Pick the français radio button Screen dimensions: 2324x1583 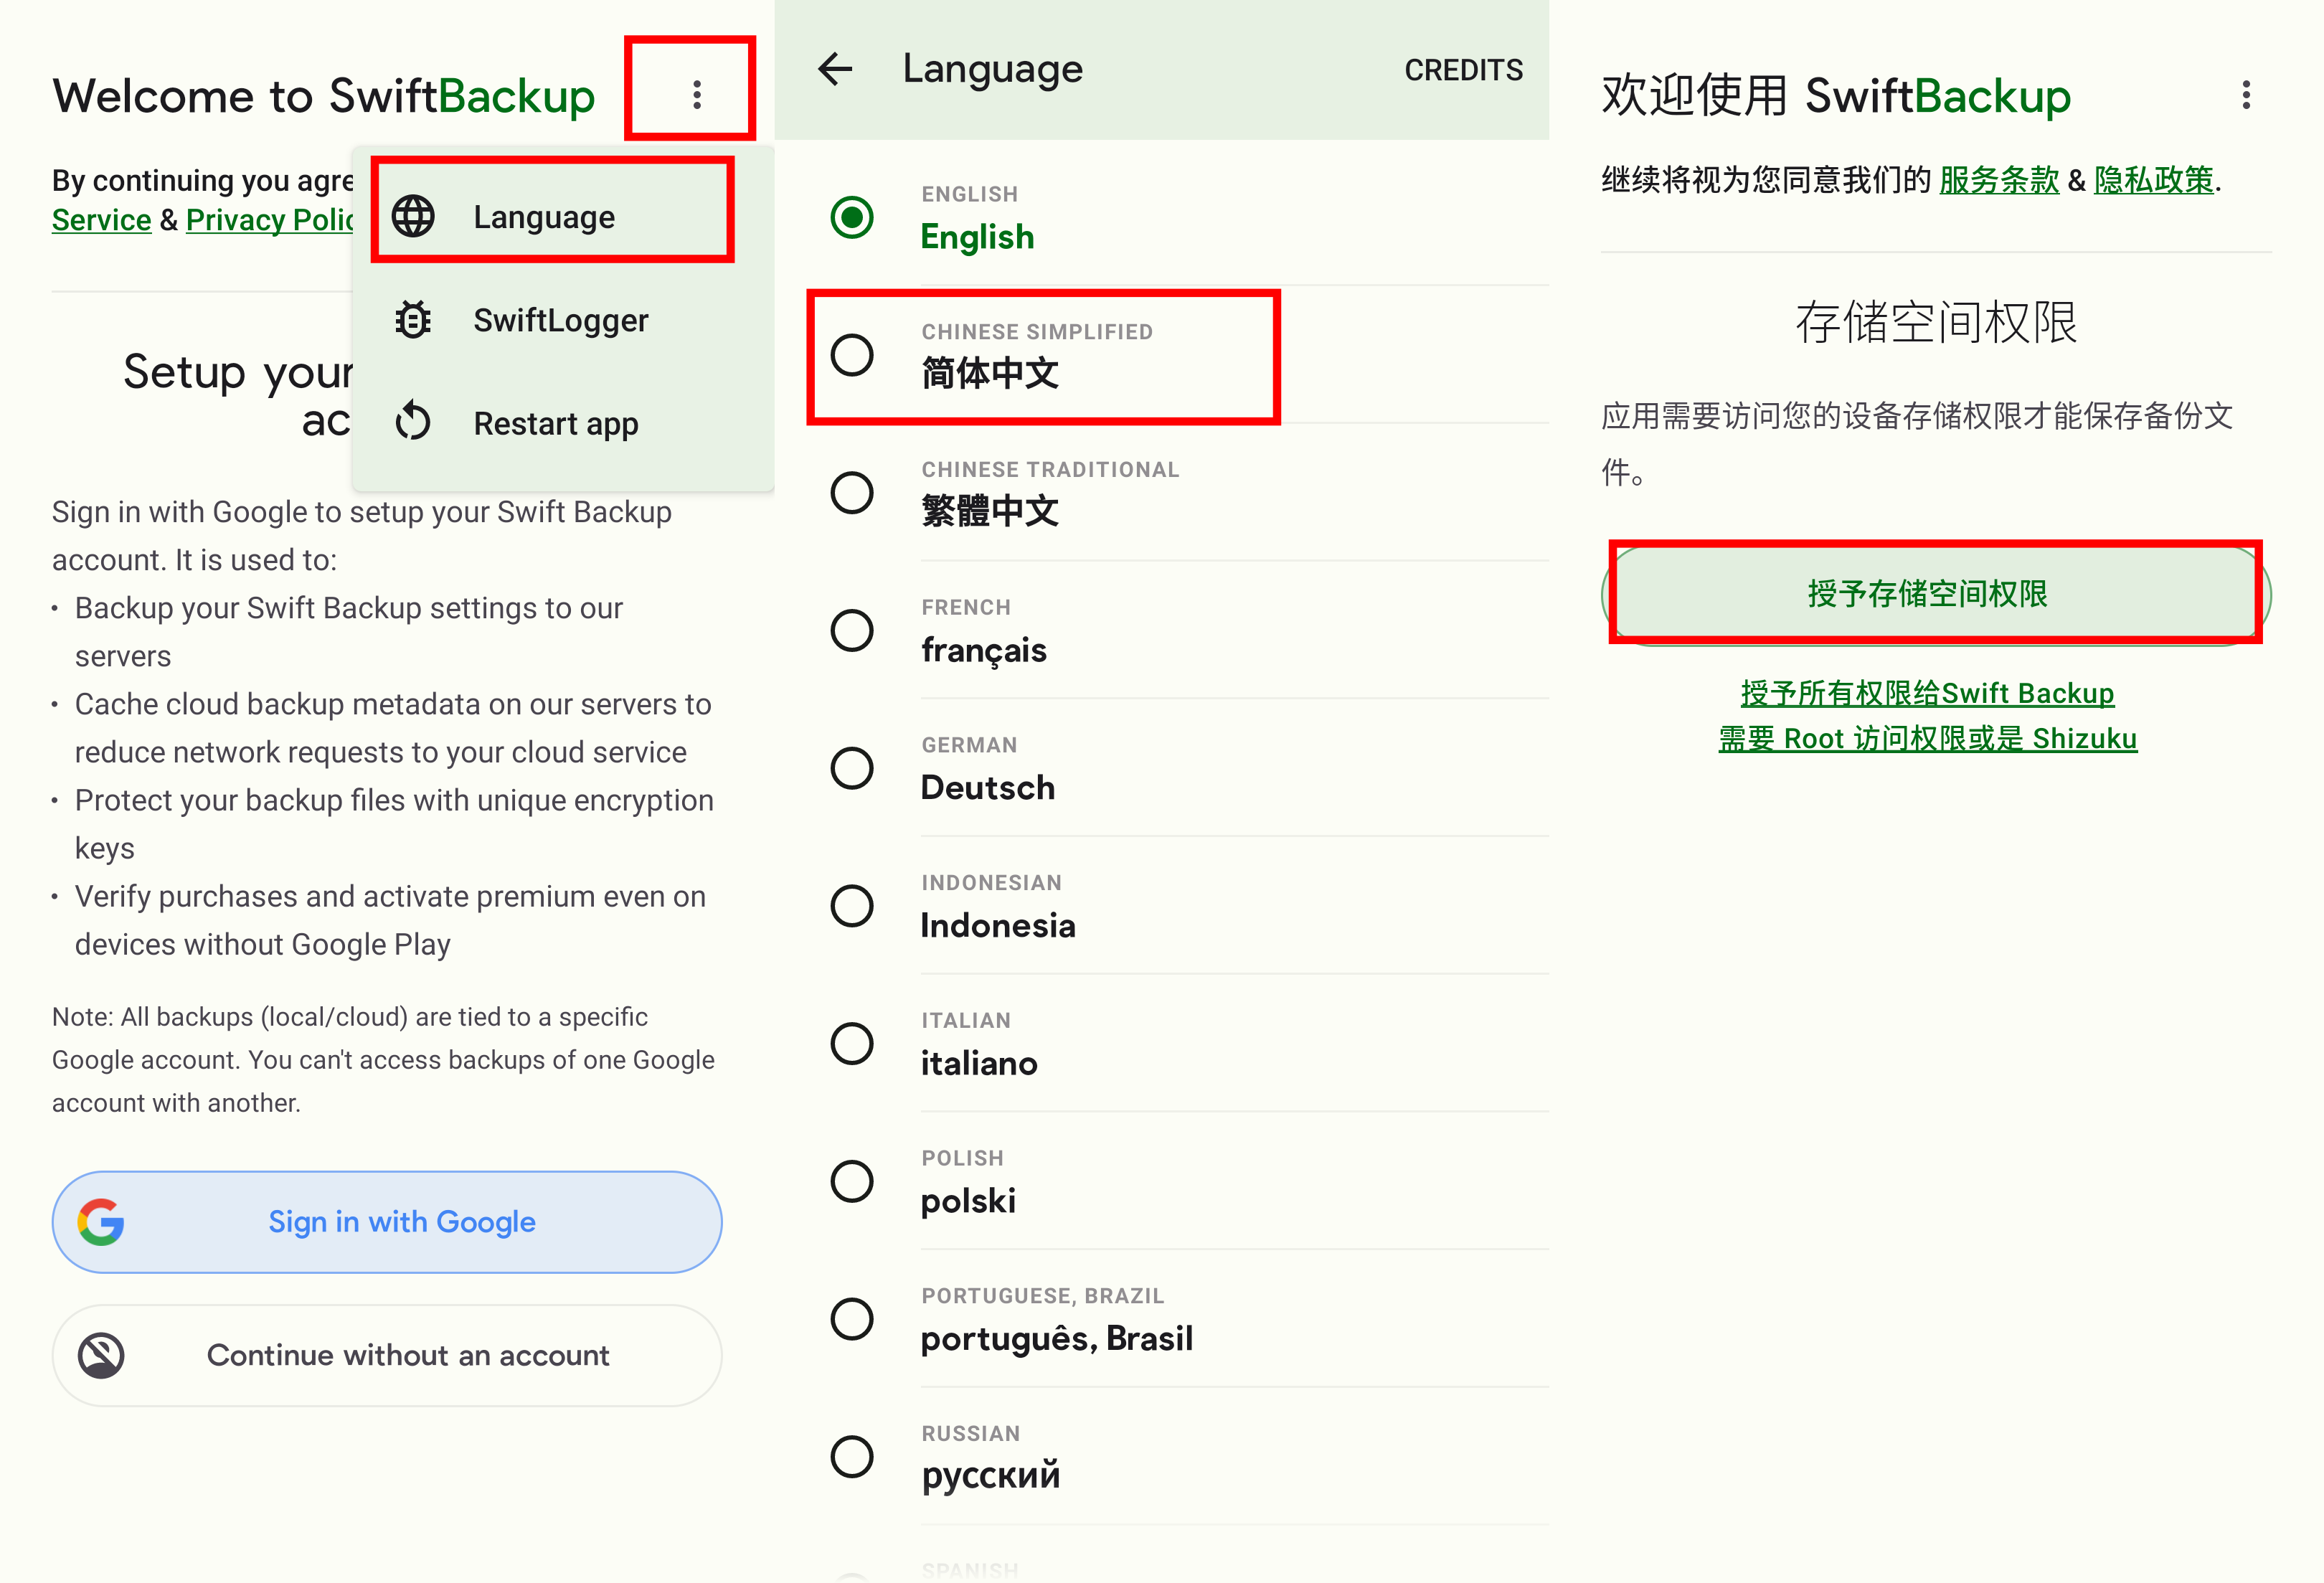point(852,630)
